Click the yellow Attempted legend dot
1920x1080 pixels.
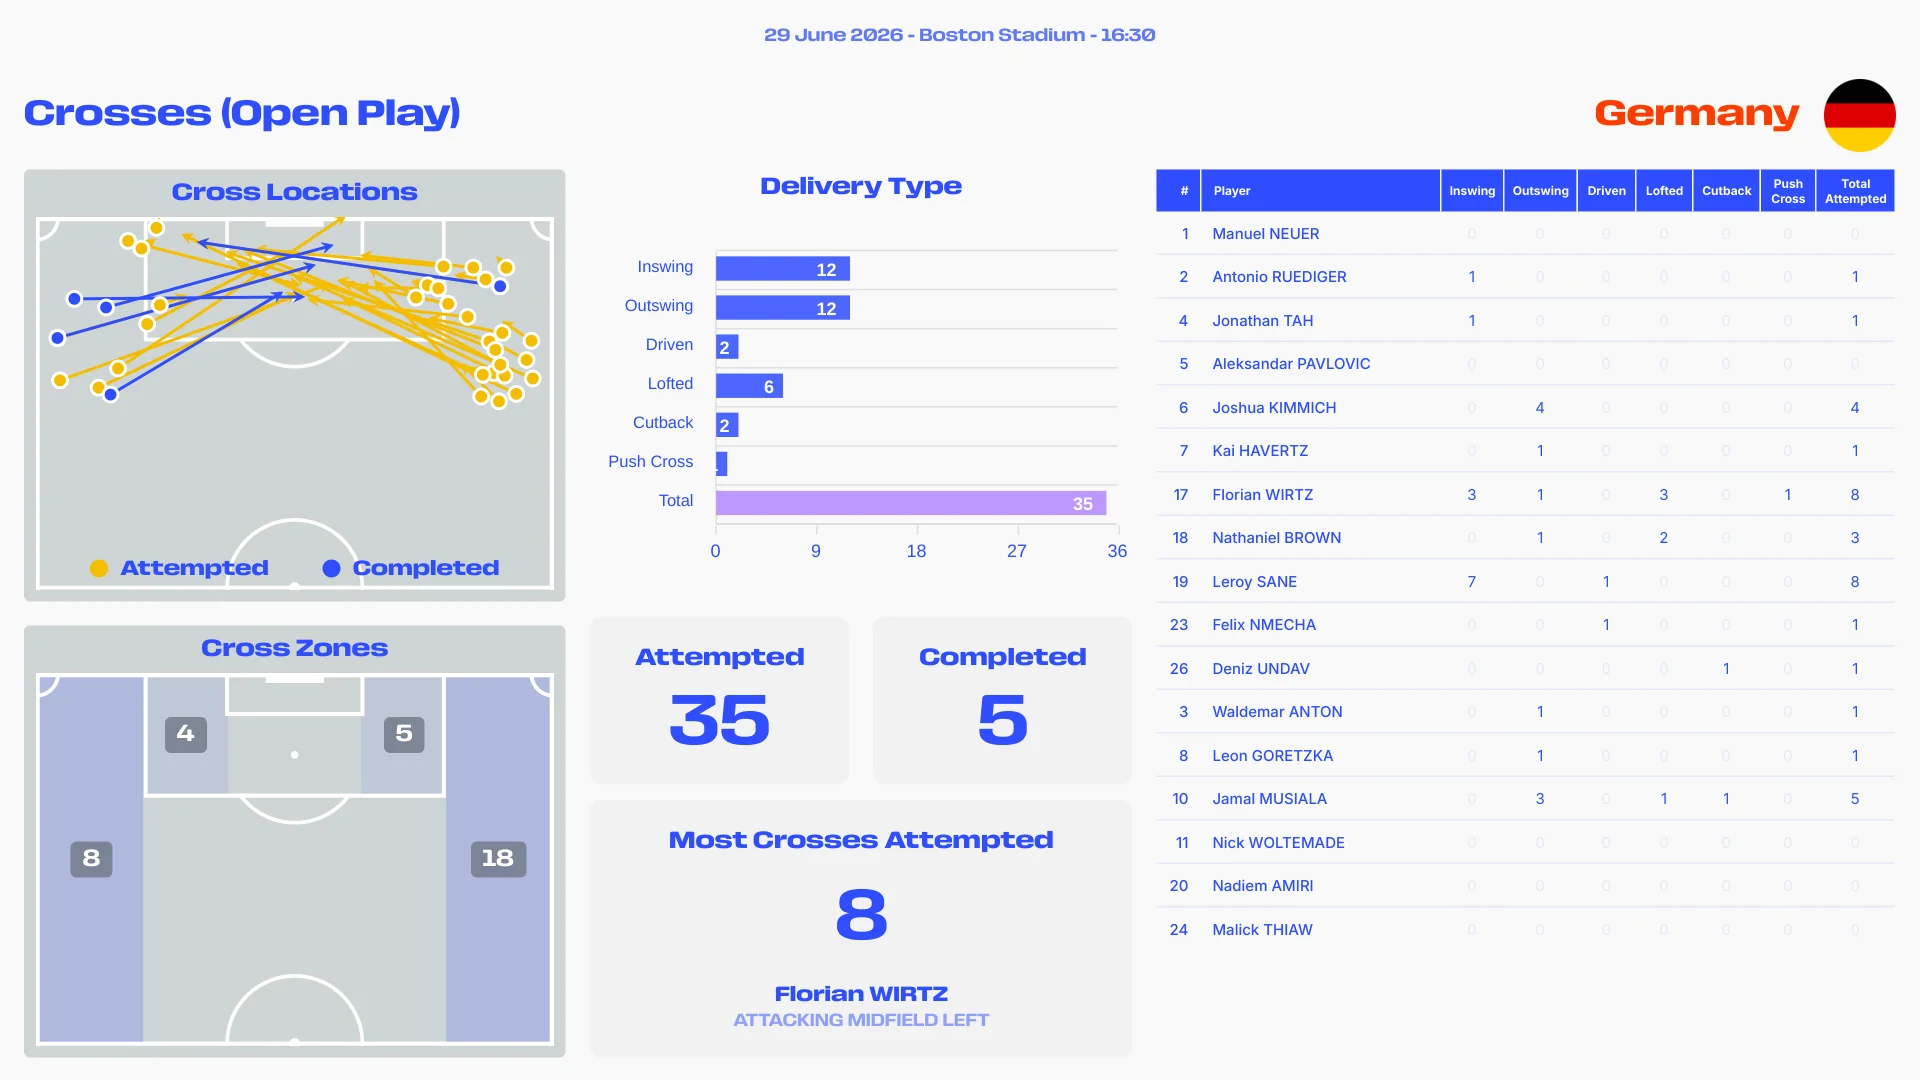tap(99, 568)
